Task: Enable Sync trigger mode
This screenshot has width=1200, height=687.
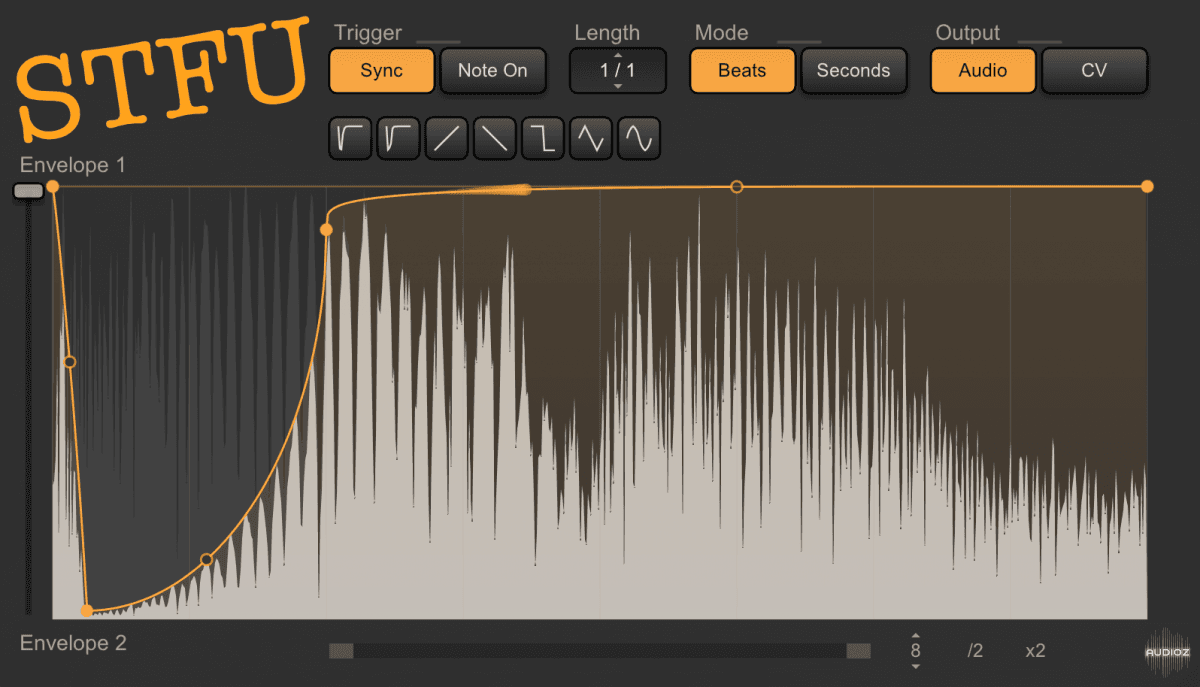Action: click(x=382, y=71)
